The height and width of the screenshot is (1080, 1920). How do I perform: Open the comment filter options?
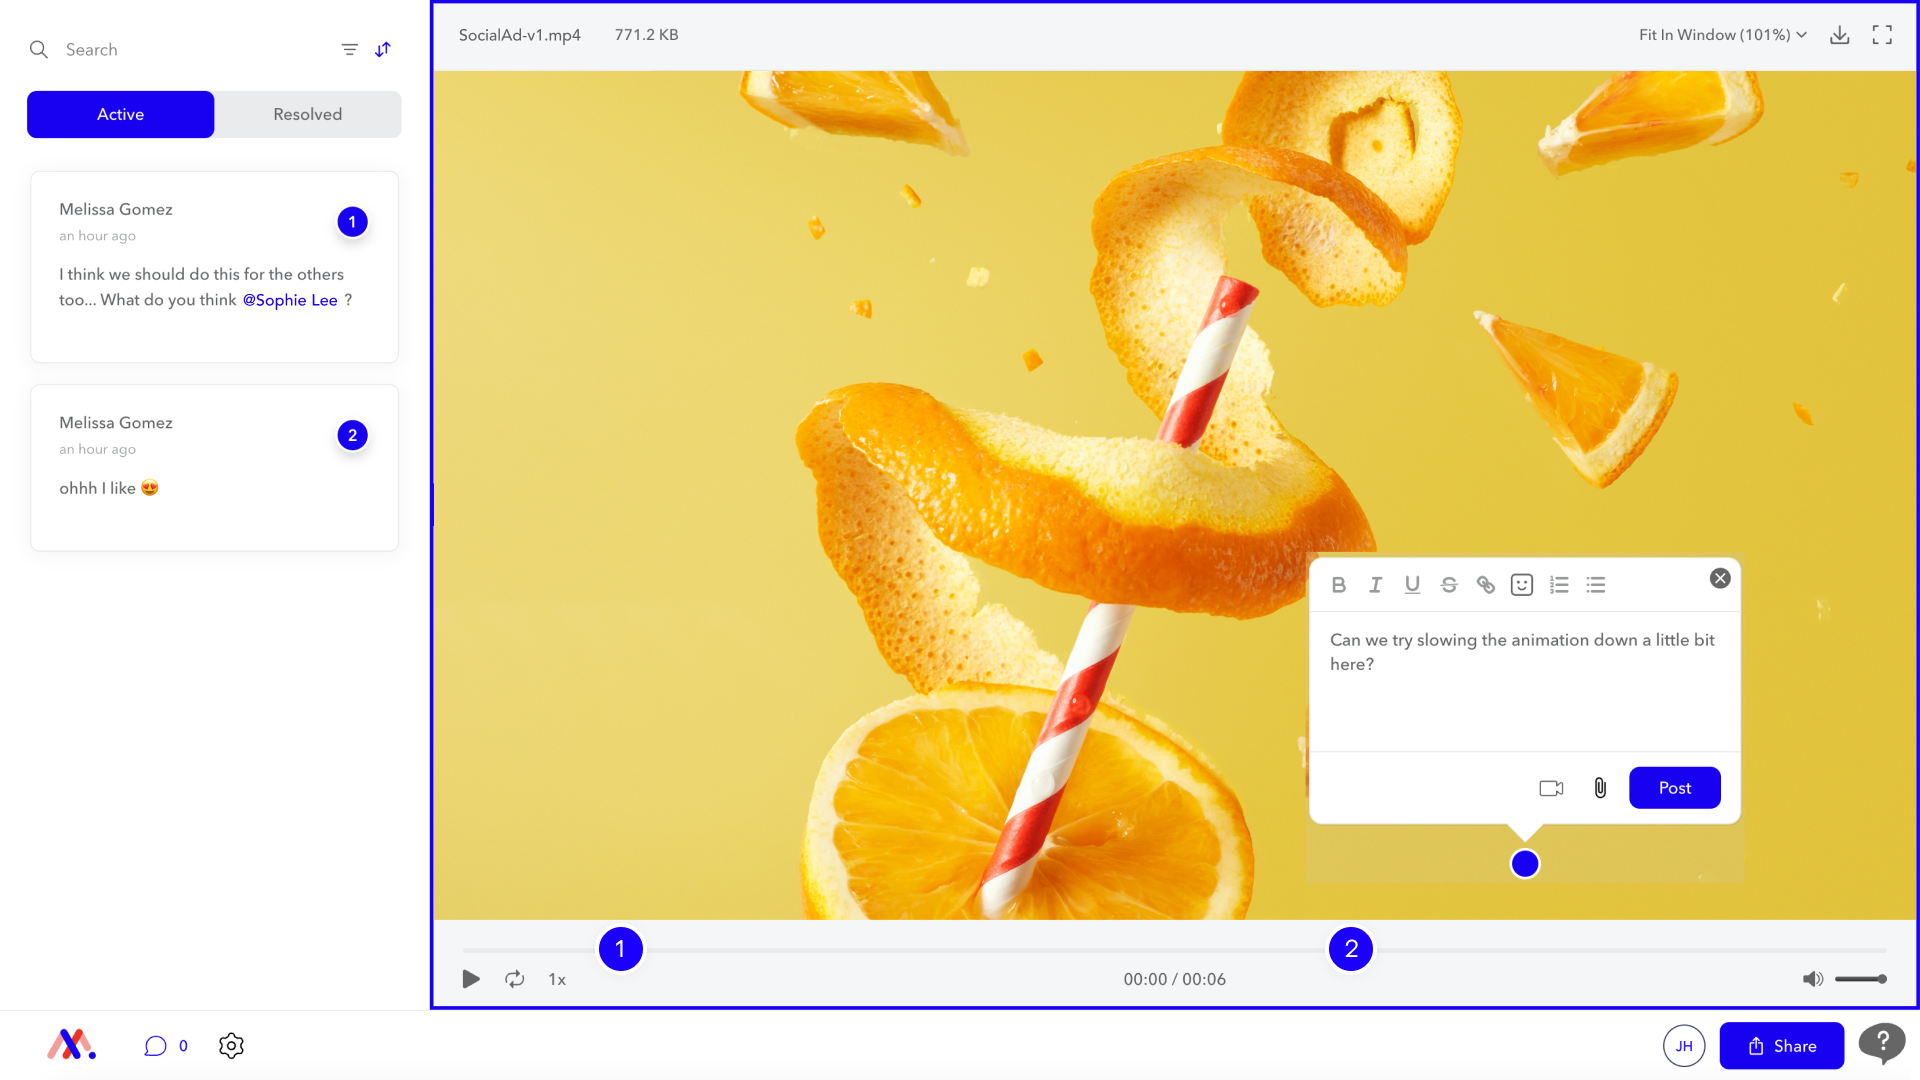348,49
